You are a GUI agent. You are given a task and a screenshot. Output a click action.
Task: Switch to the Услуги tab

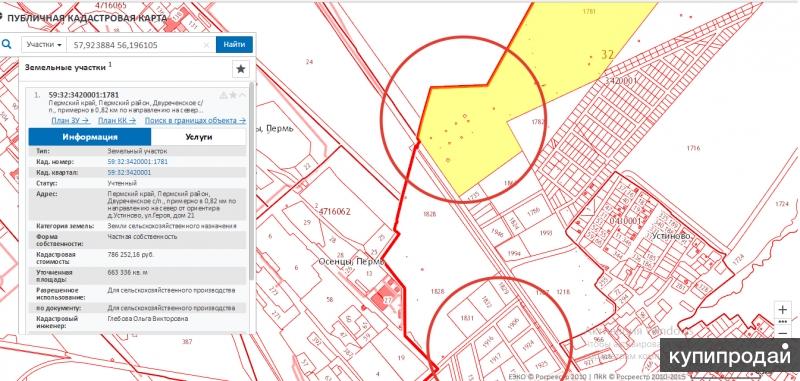tap(198, 137)
